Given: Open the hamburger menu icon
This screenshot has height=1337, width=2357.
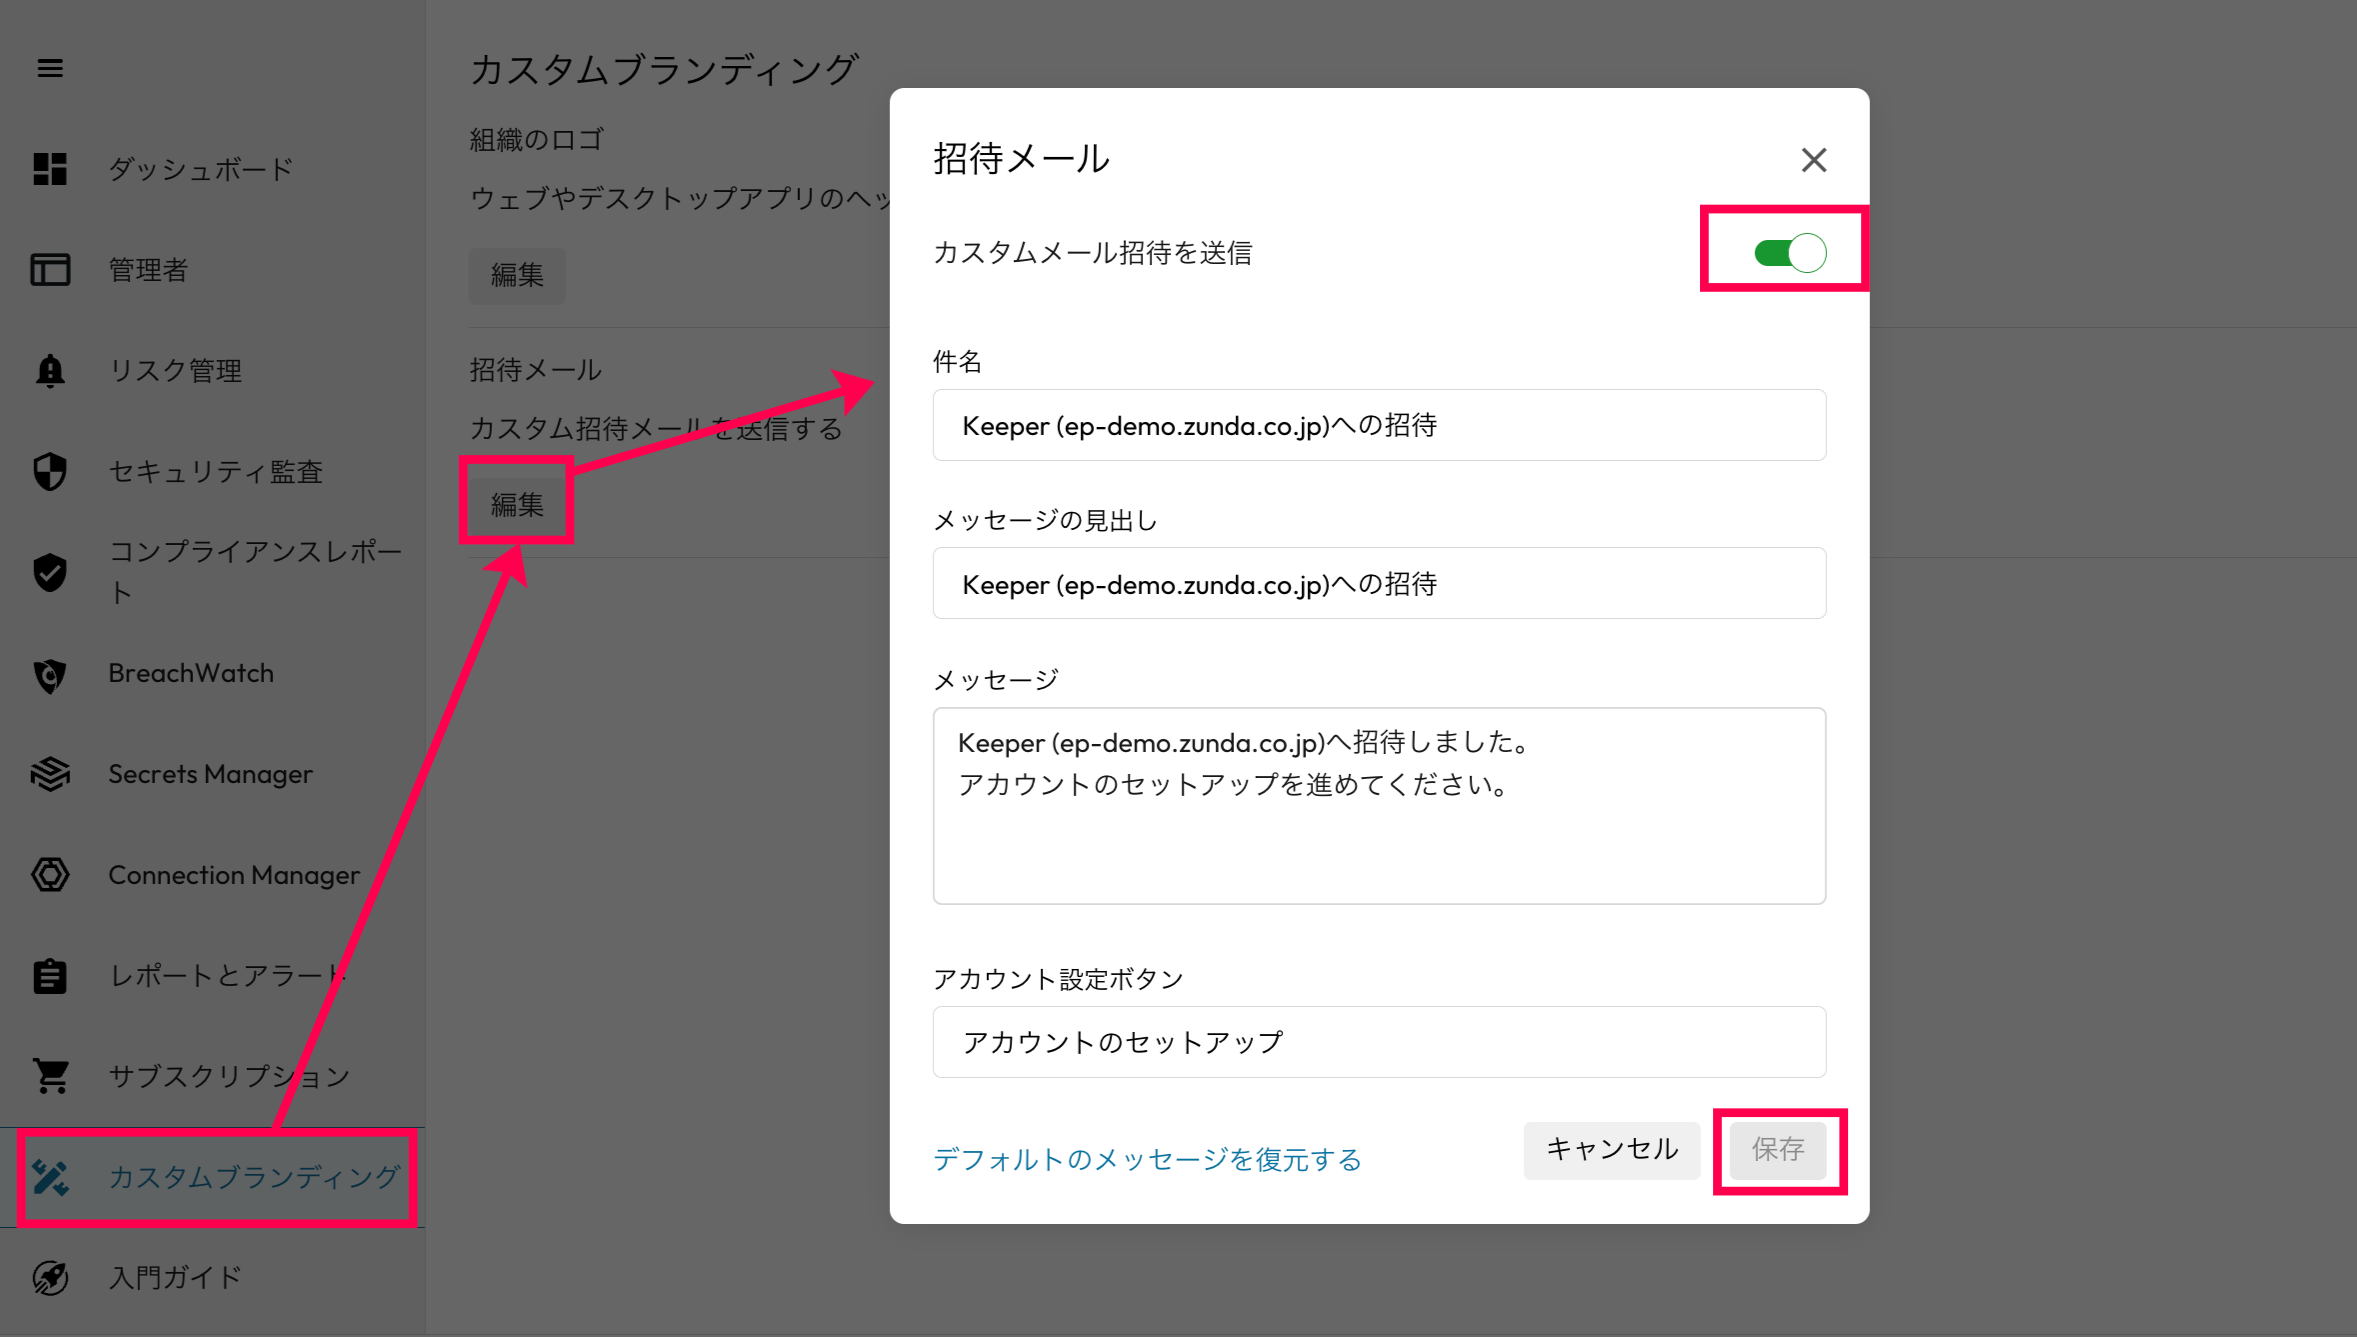Looking at the screenshot, I should (x=50, y=68).
